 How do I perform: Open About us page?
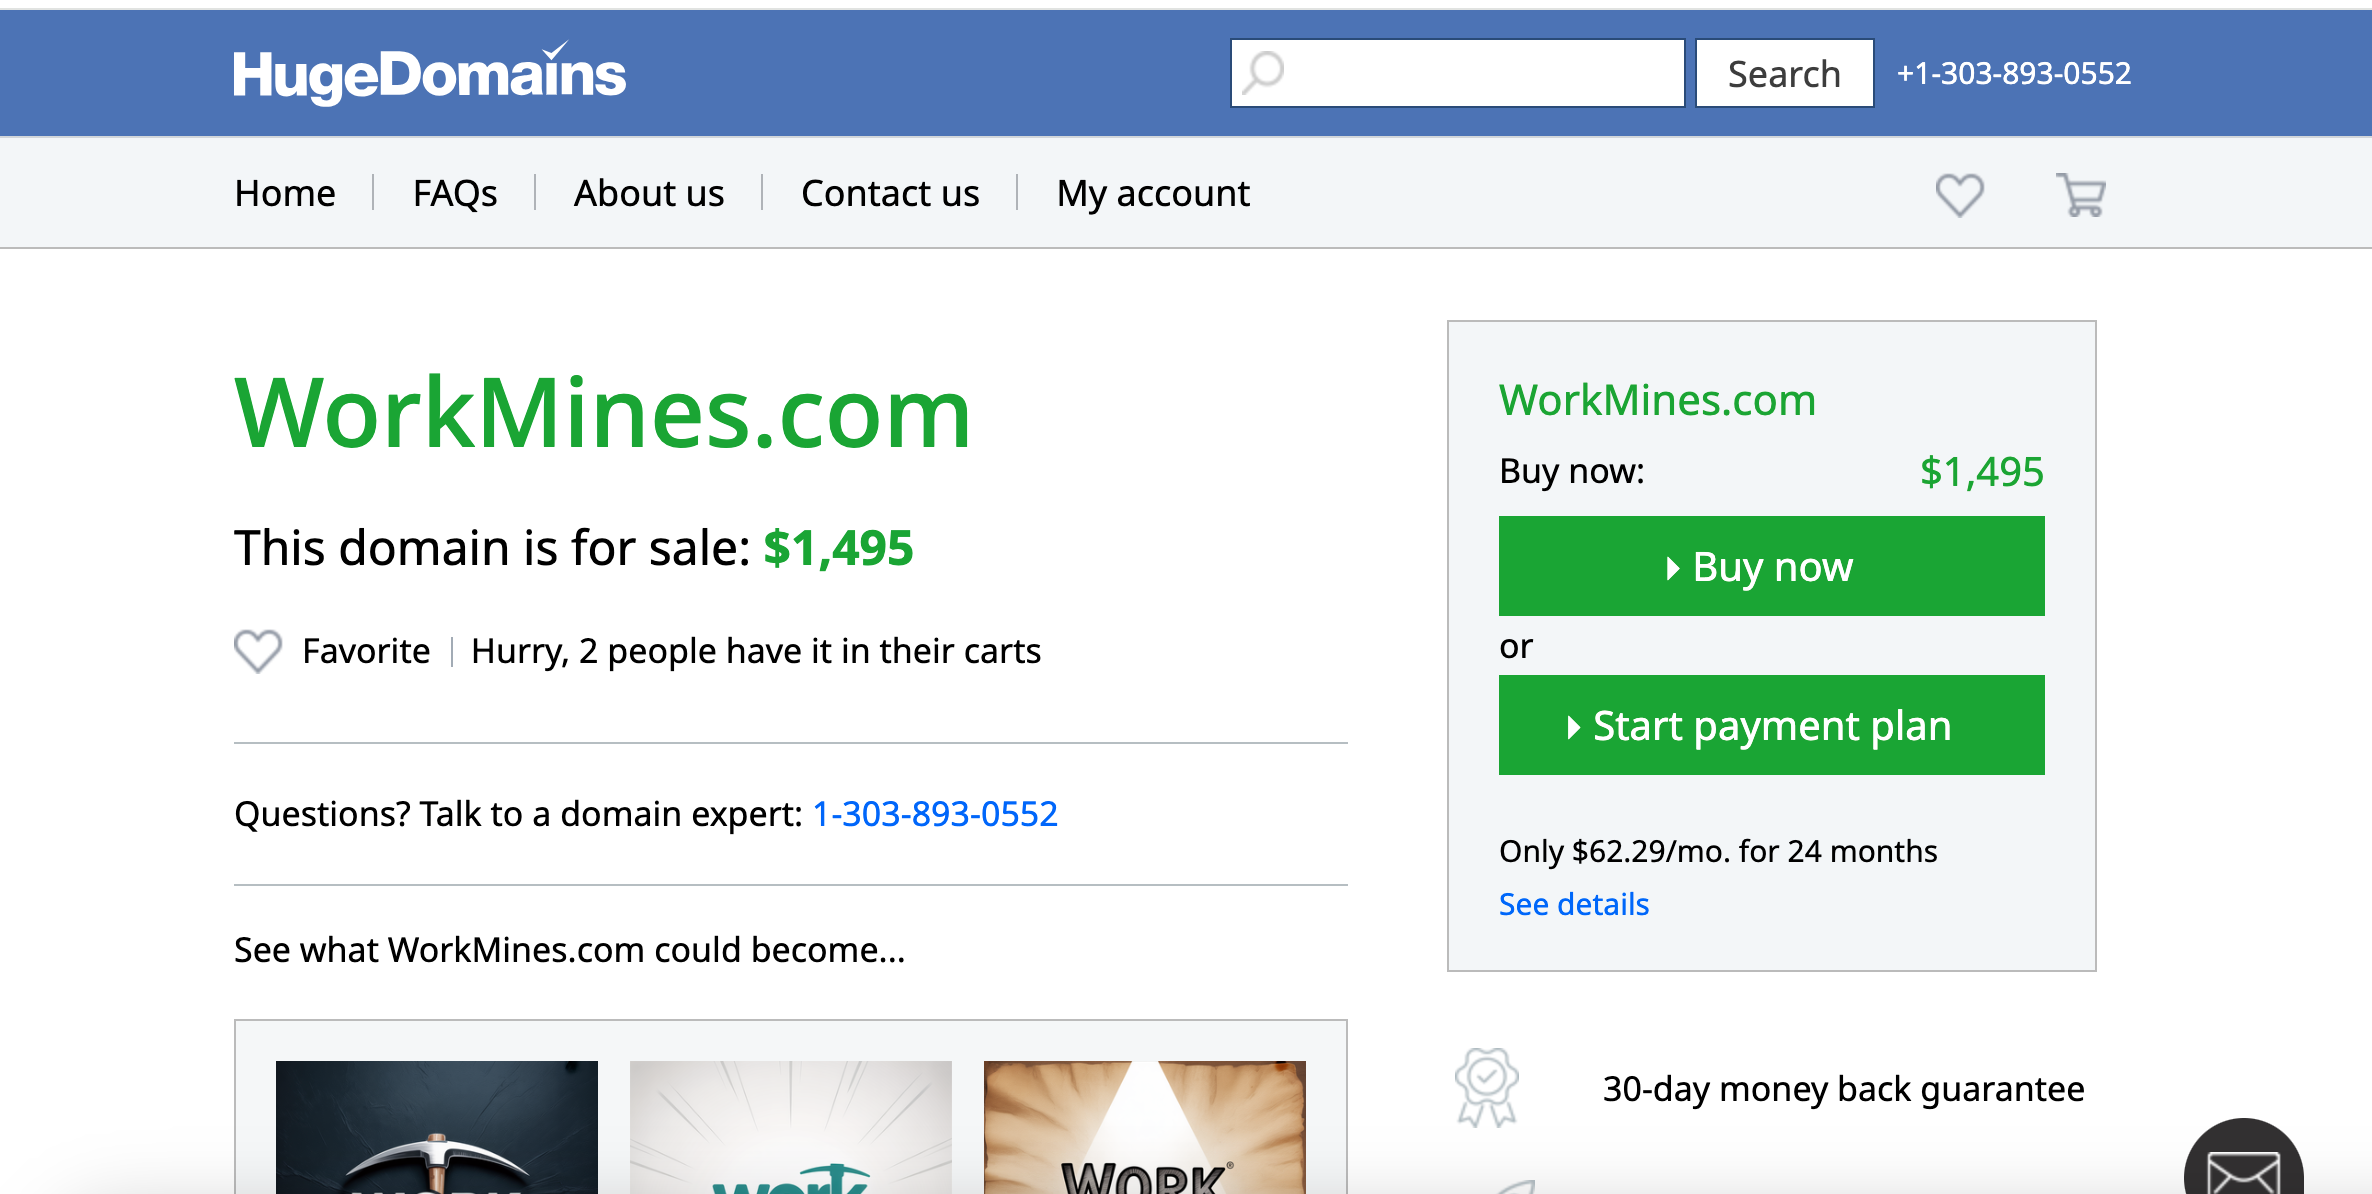click(649, 193)
